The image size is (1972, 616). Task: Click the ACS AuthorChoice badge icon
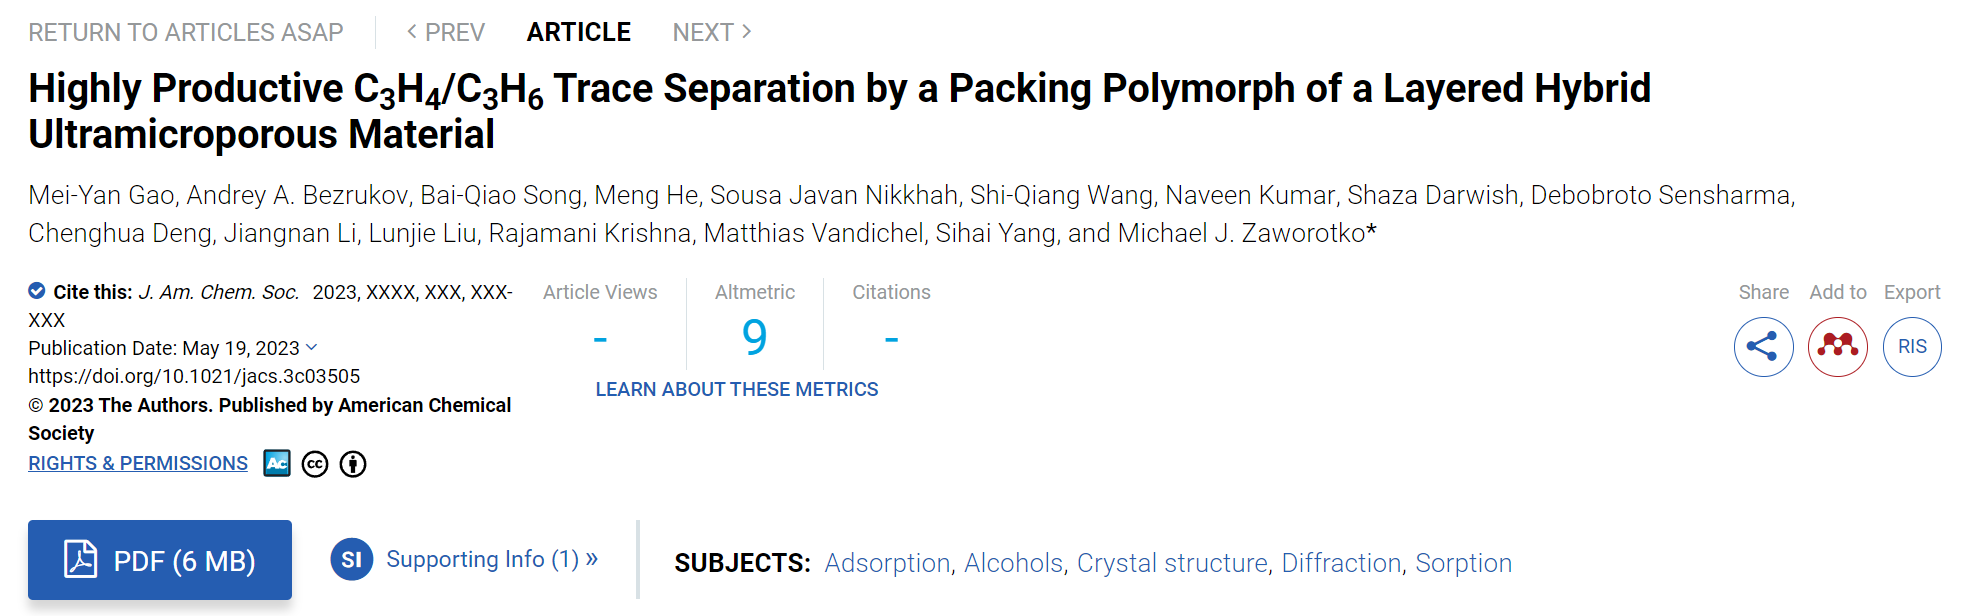click(277, 463)
